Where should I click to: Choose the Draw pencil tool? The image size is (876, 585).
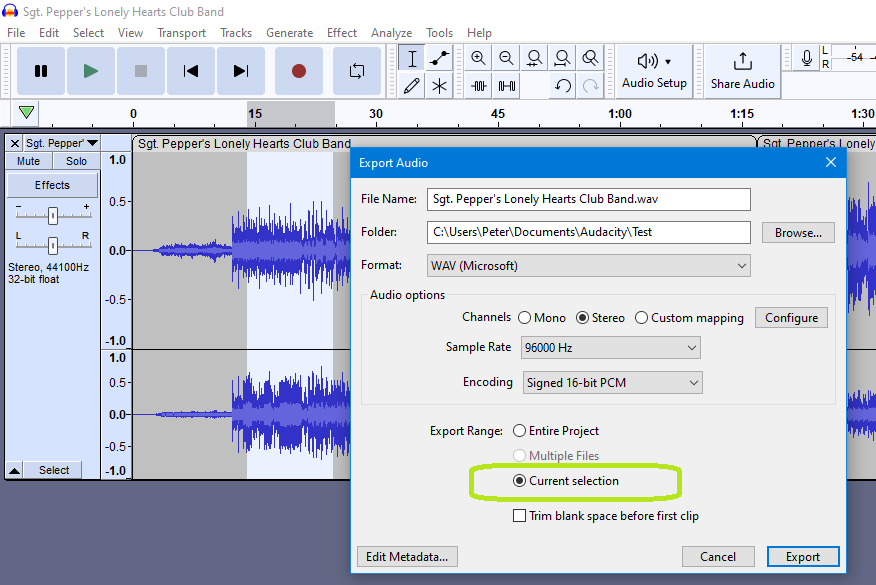point(412,86)
